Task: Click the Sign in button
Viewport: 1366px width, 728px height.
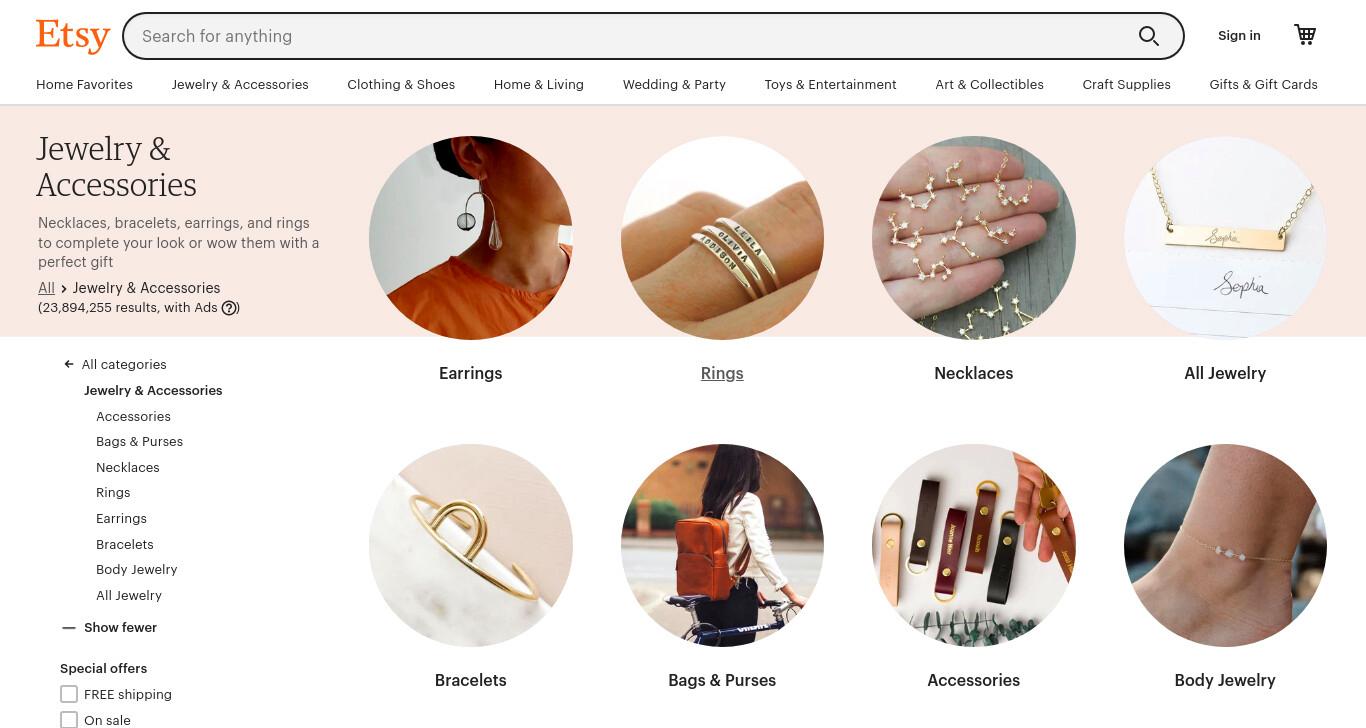Action: [1239, 36]
